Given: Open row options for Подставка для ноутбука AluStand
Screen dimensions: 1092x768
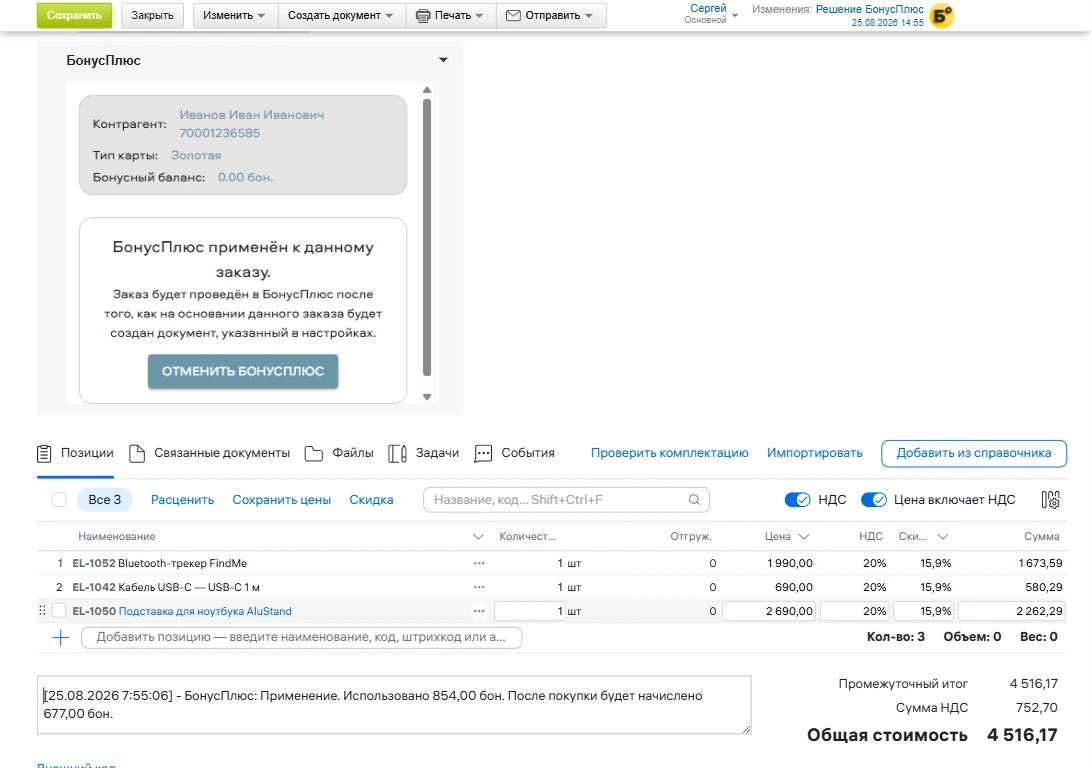Looking at the screenshot, I should (479, 611).
